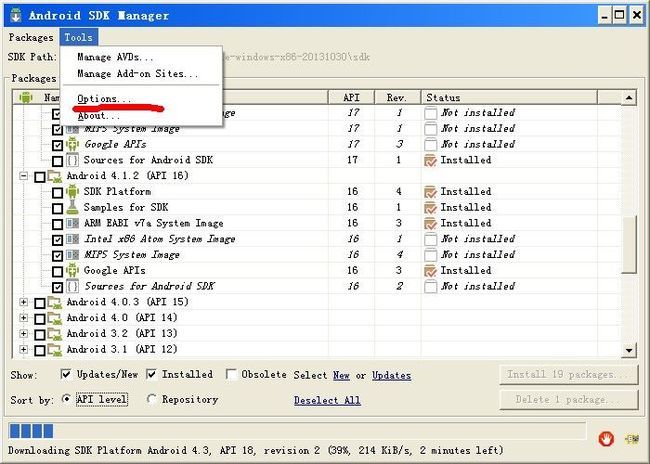
Task: Uncheck Google APIs API 17 checkbox
Action: pyautogui.click(x=57, y=145)
